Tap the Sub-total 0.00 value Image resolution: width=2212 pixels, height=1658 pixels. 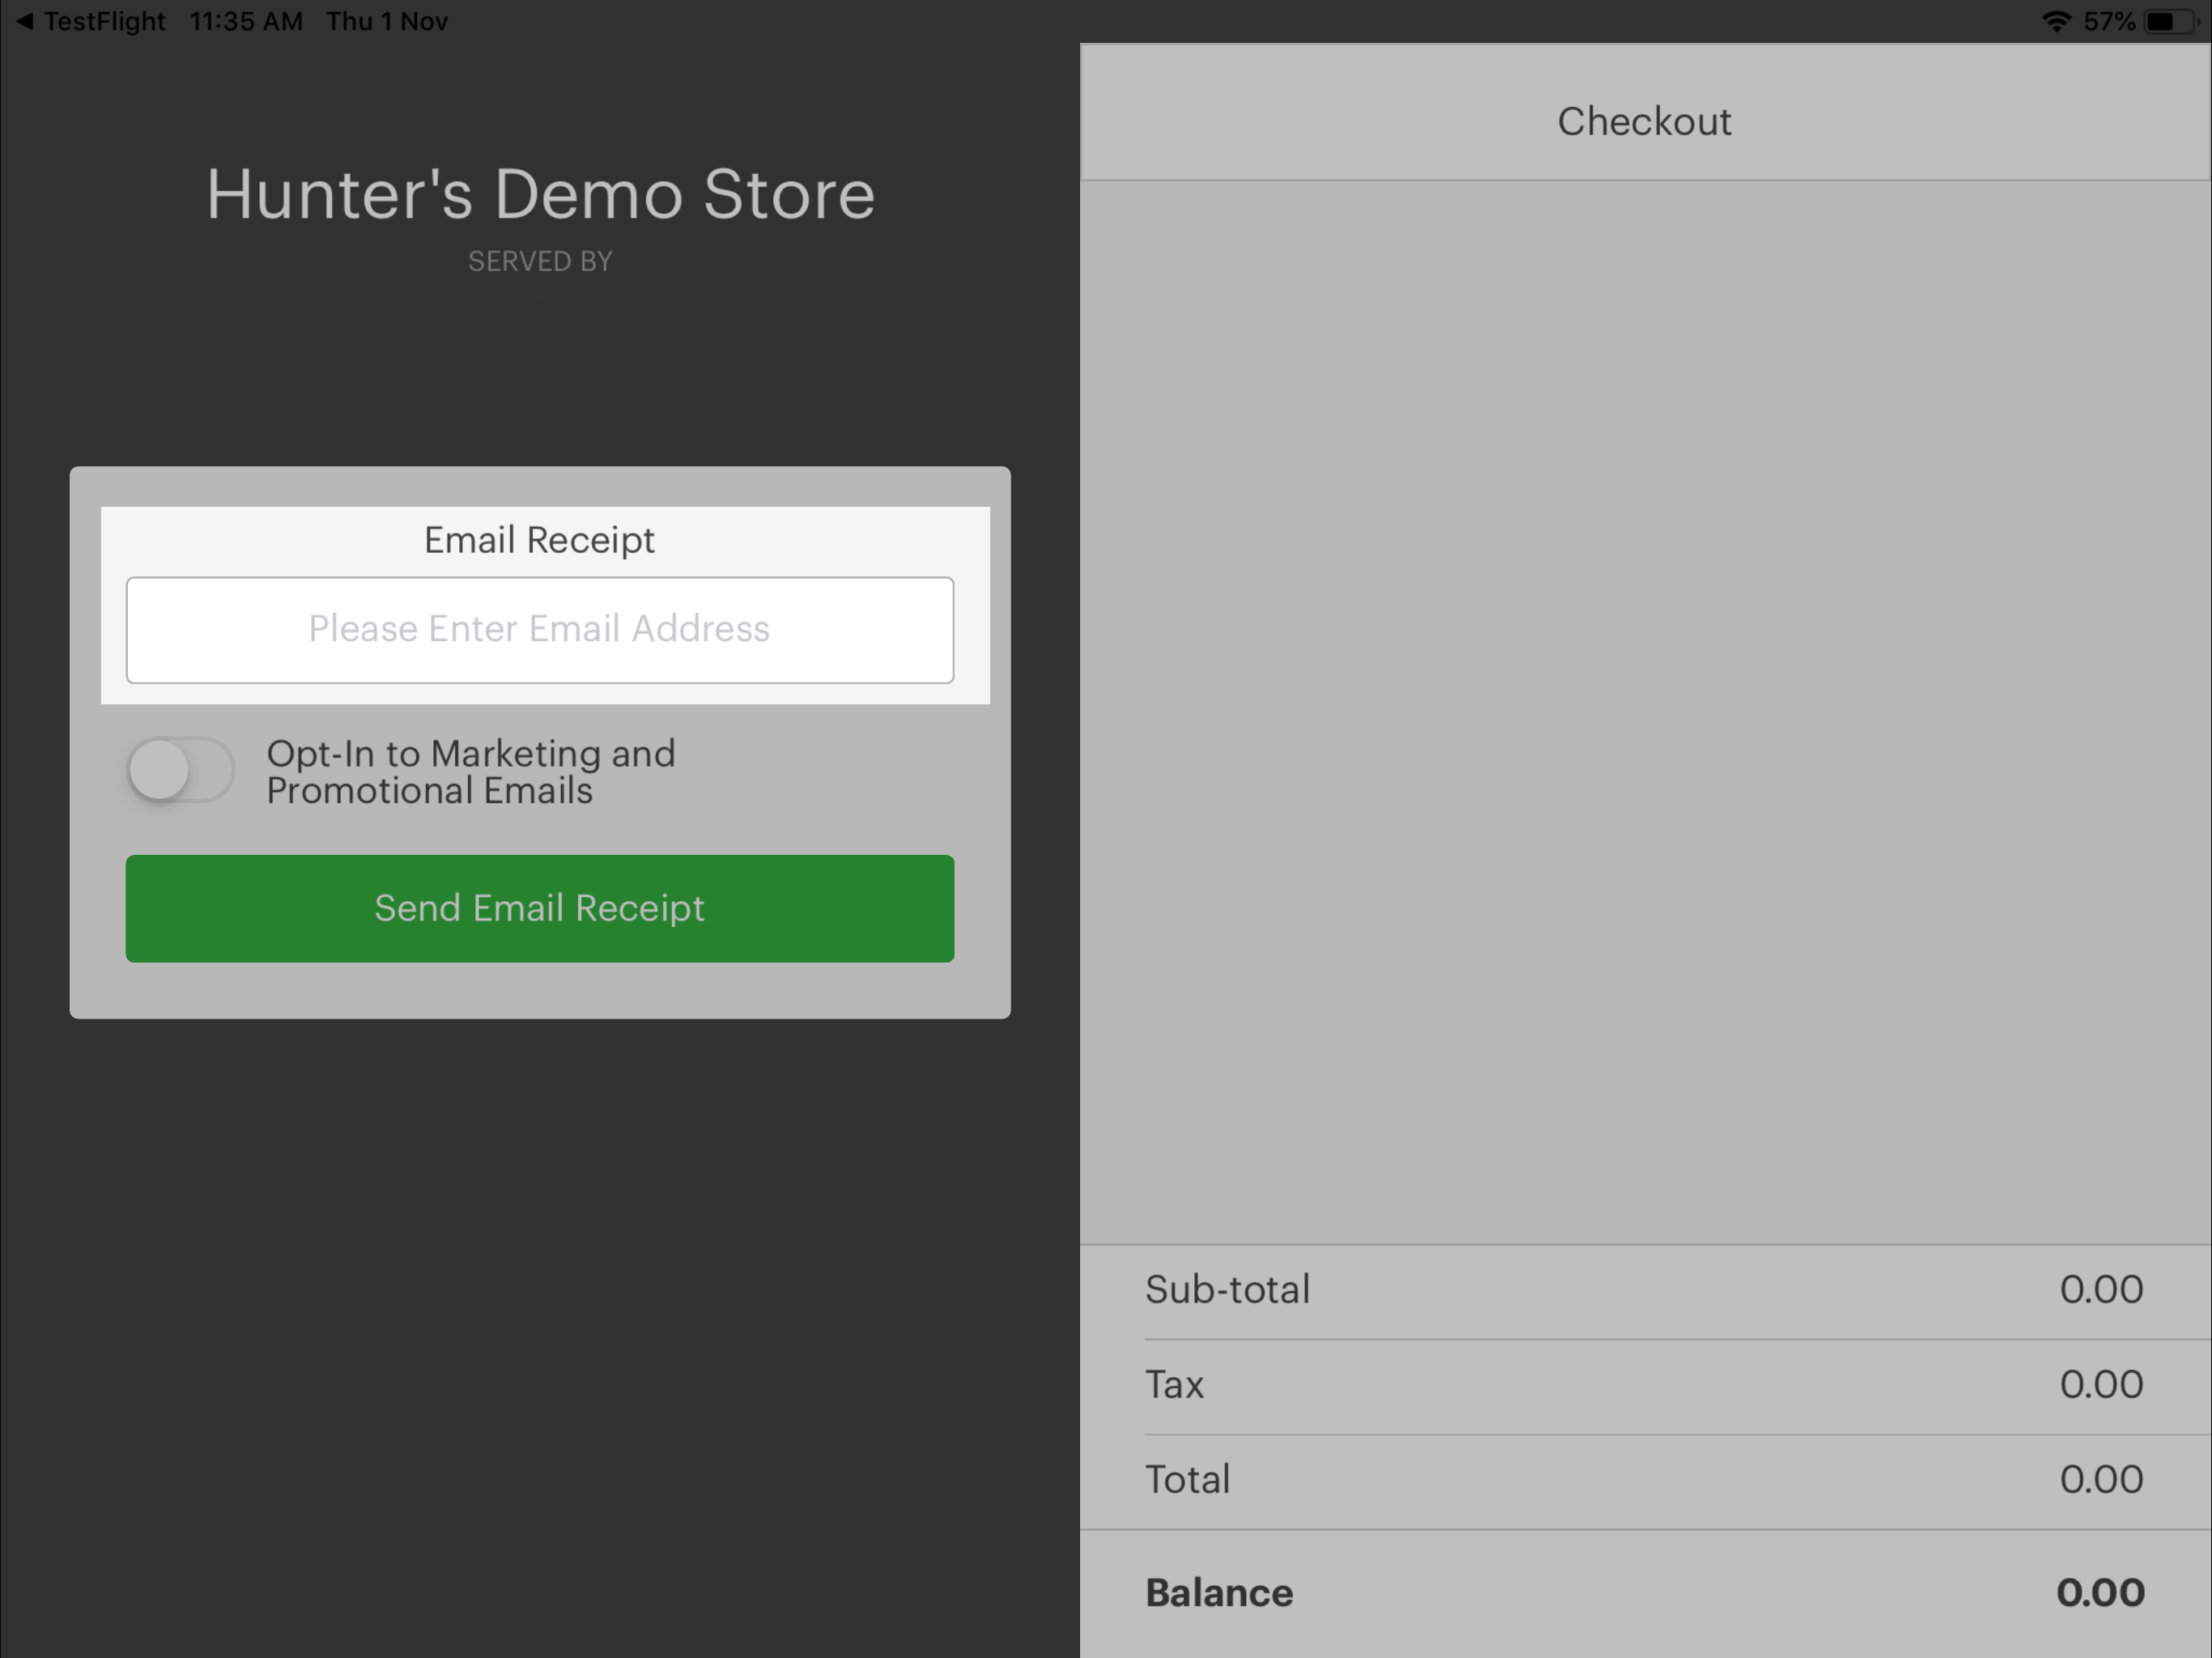2100,1290
